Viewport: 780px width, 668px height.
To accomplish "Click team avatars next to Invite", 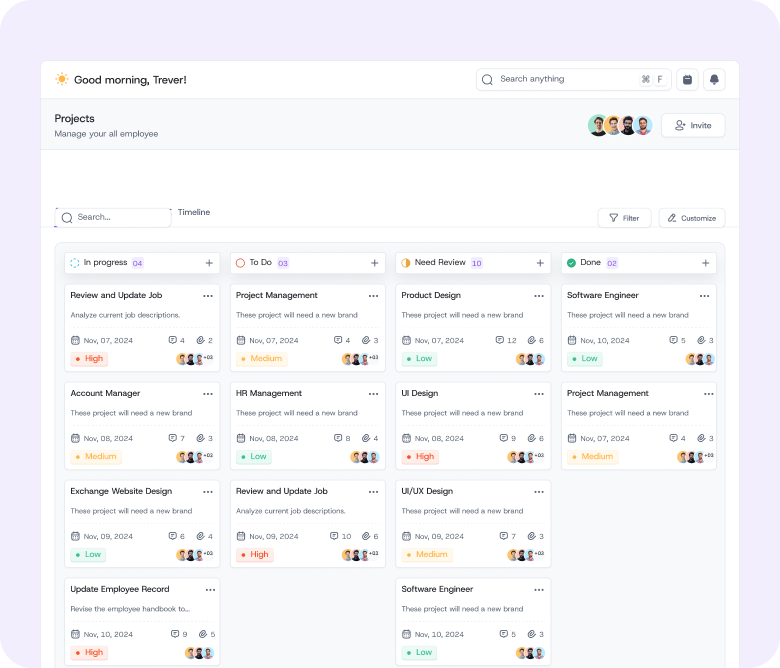I will (620, 125).
